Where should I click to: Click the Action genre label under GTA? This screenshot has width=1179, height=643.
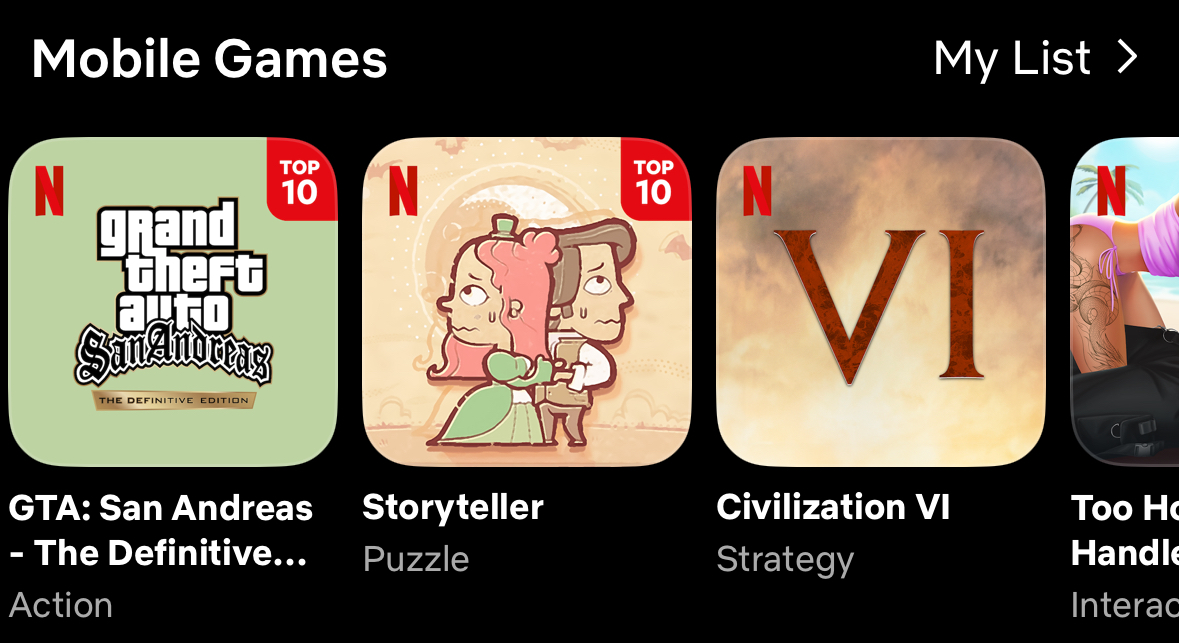[61, 605]
